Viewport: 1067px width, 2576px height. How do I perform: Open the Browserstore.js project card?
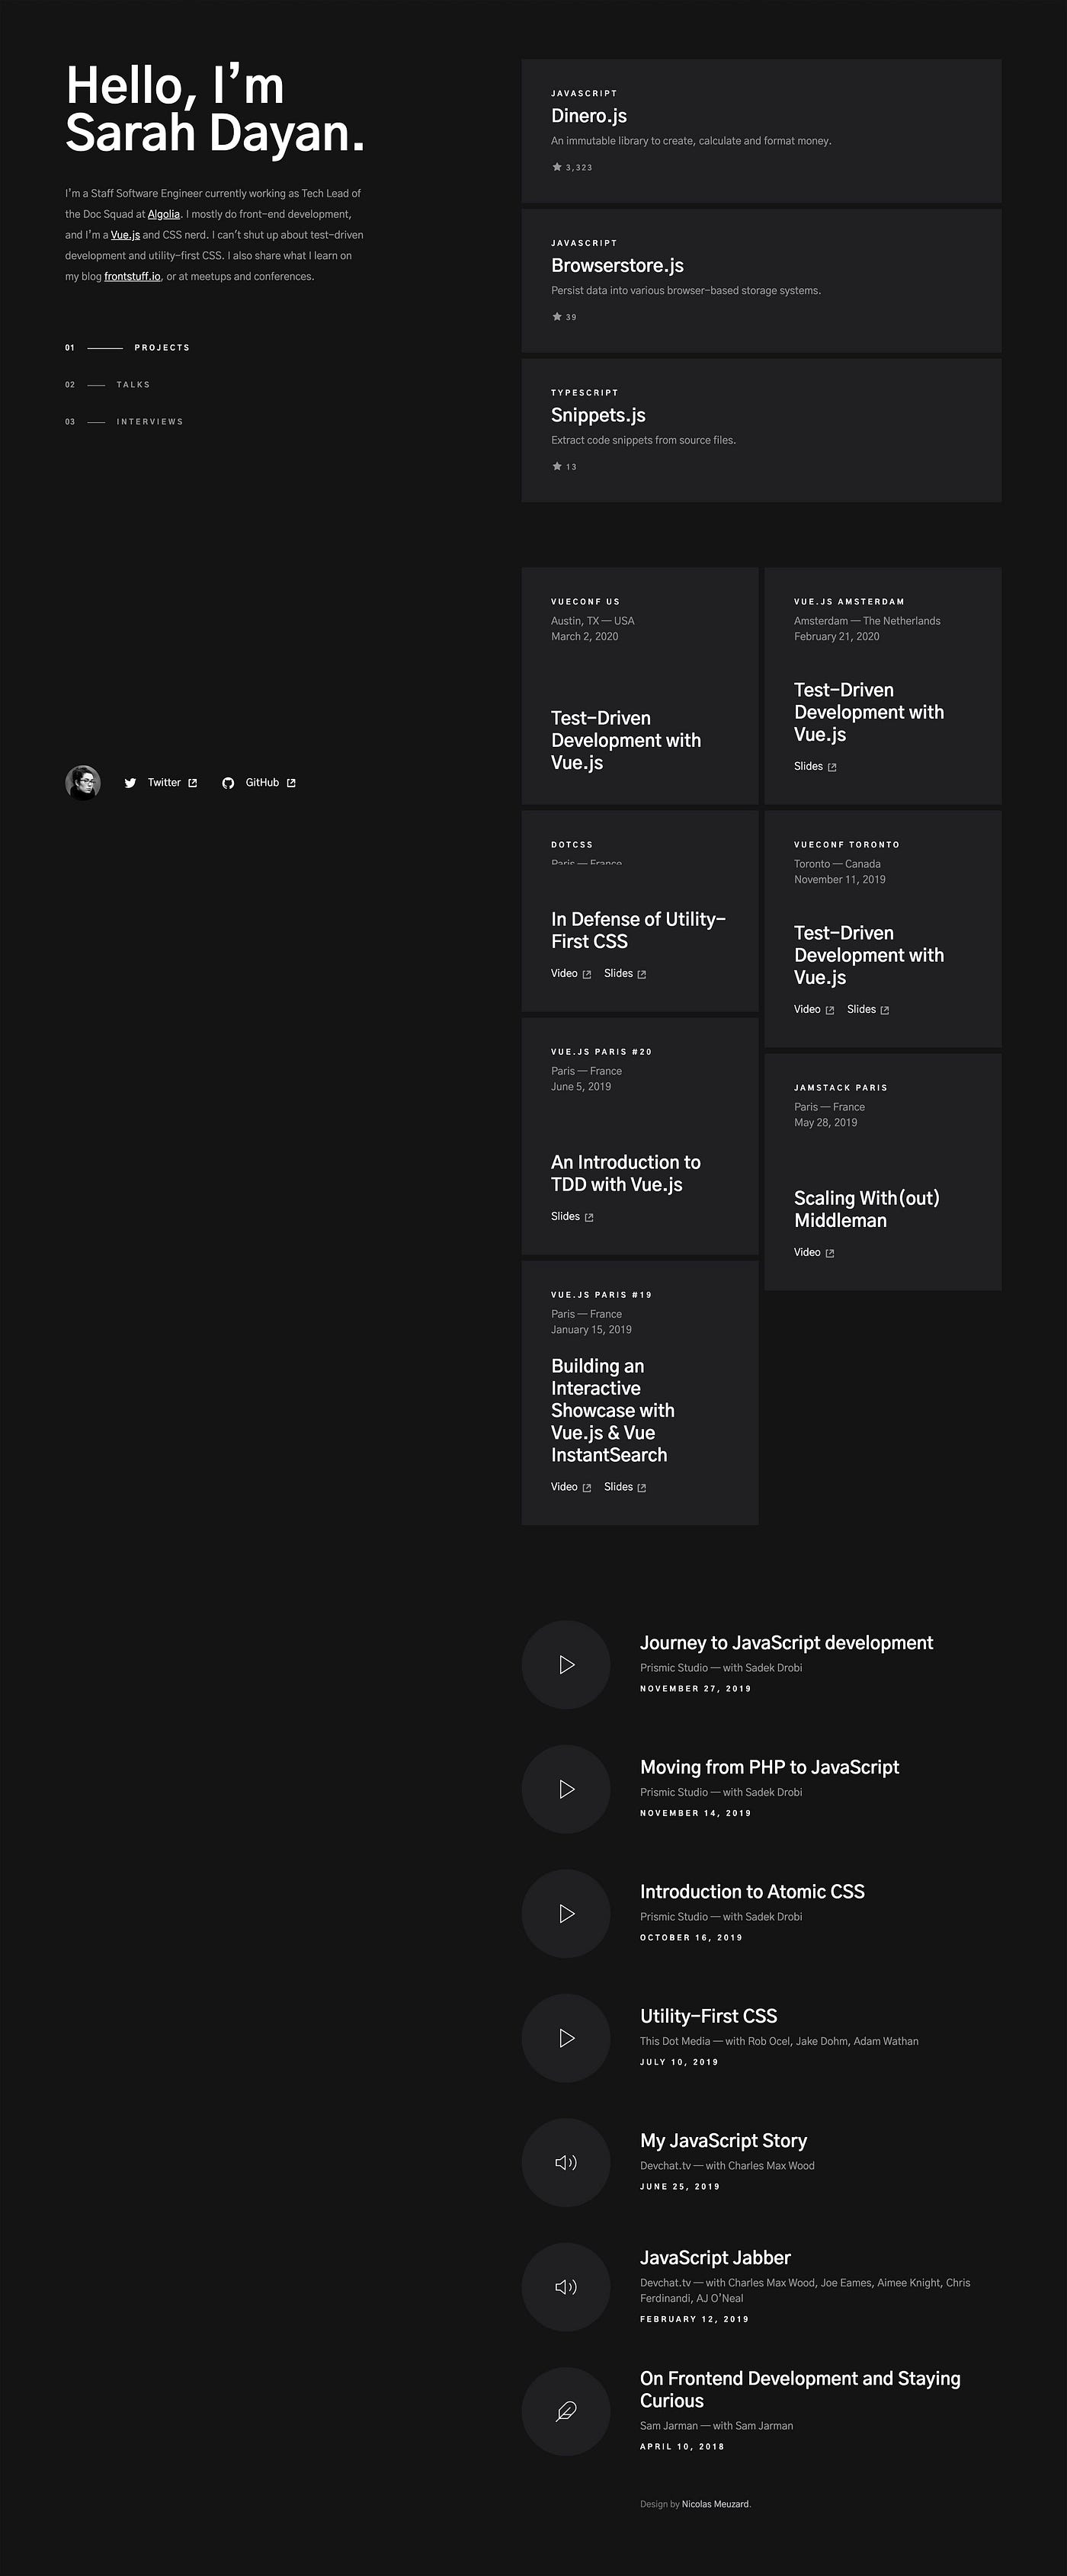[761, 281]
